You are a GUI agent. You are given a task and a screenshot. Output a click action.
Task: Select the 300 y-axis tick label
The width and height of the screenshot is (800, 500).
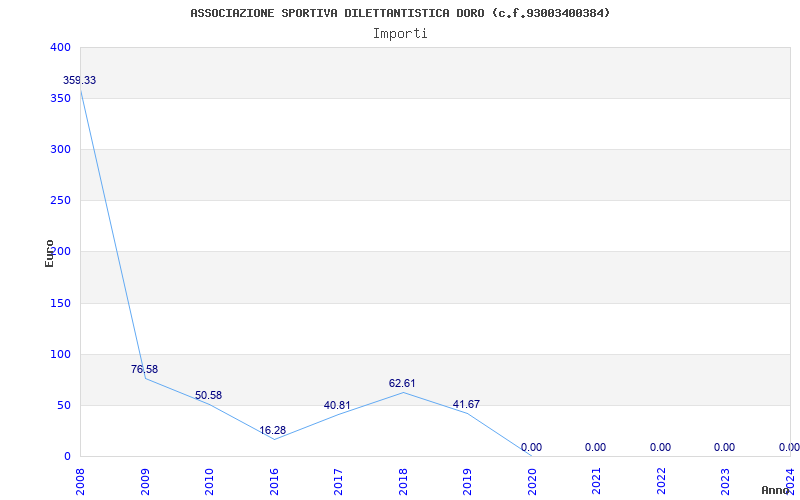[x=60, y=149]
